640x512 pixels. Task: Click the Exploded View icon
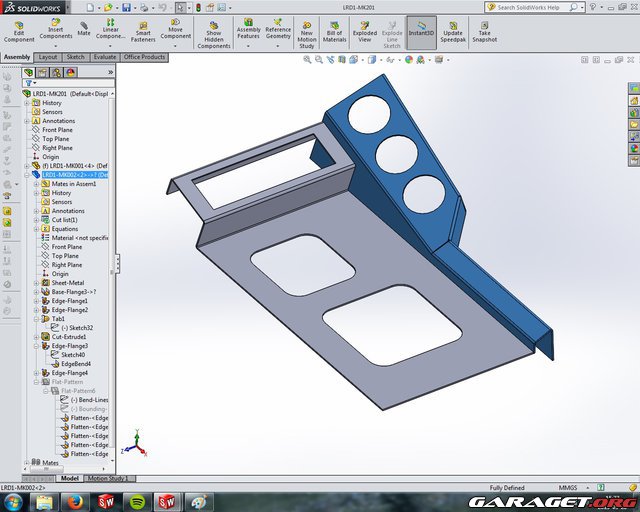[365, 30]
